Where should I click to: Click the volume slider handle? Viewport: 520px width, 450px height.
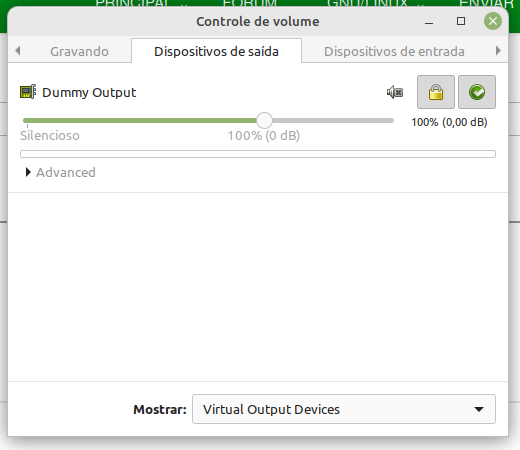coord(264,120)
